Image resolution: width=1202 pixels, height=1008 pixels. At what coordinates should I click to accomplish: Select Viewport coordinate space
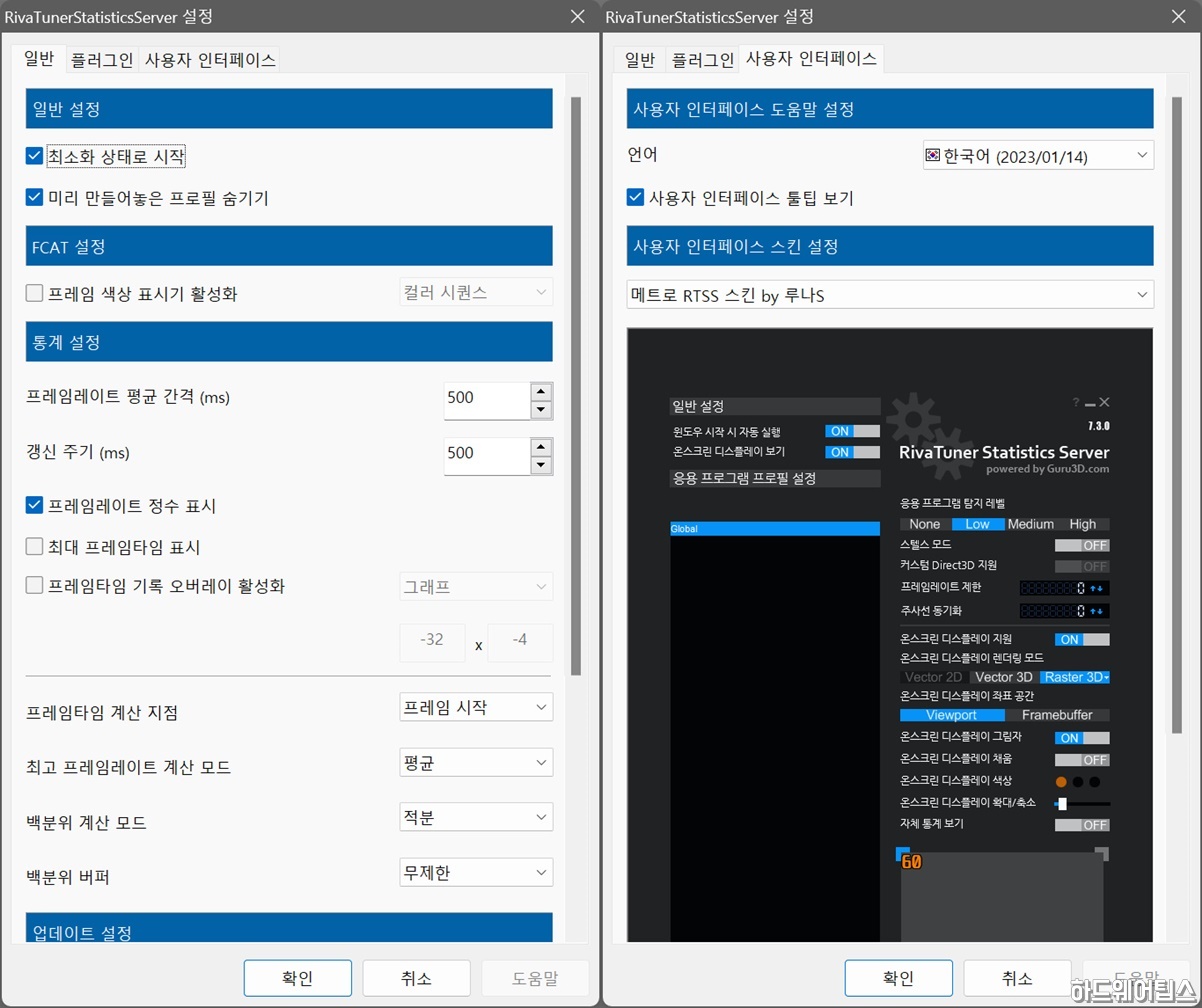[952, 715]
